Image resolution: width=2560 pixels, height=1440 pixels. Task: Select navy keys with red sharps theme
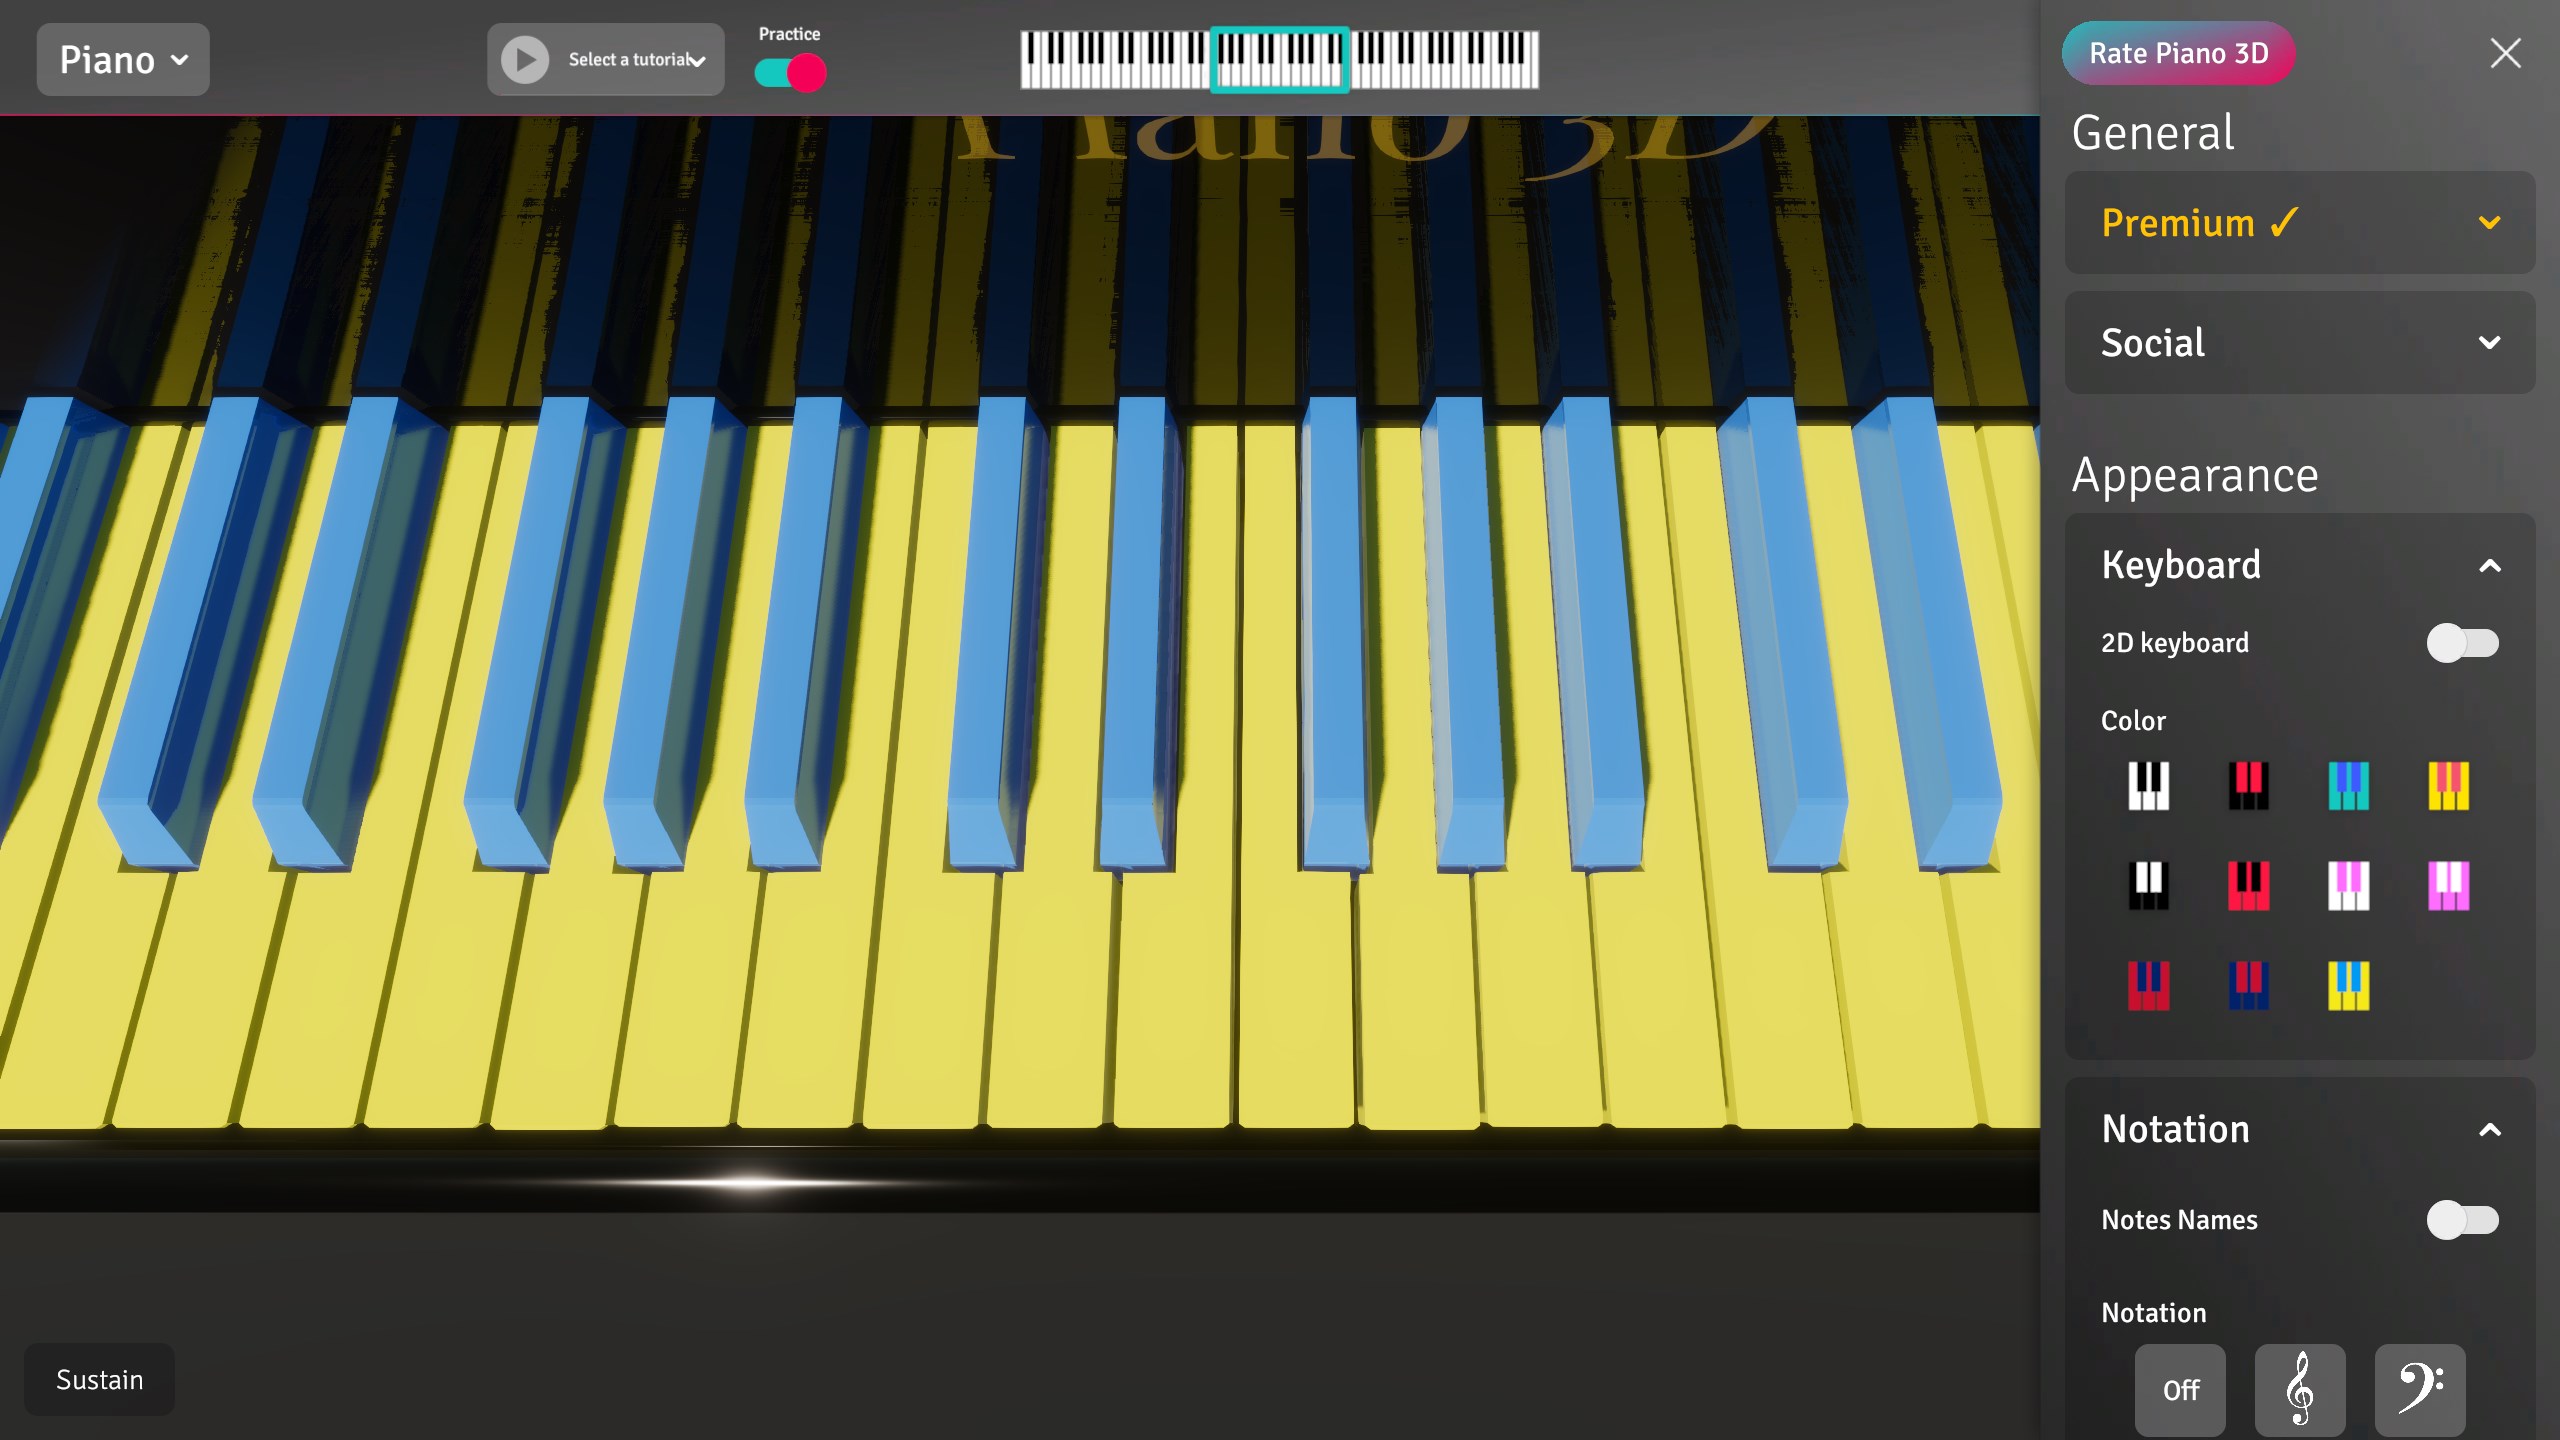(x=2248, y=986)
